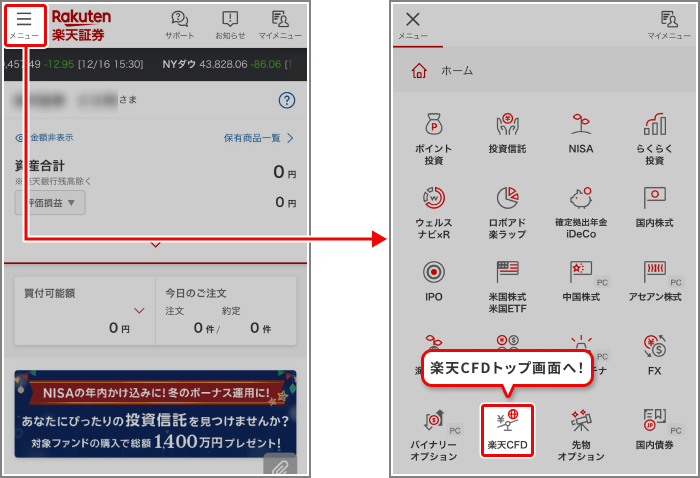
Task: Open the hamburger menu on the home screen
Action: [x=25, y=25]
